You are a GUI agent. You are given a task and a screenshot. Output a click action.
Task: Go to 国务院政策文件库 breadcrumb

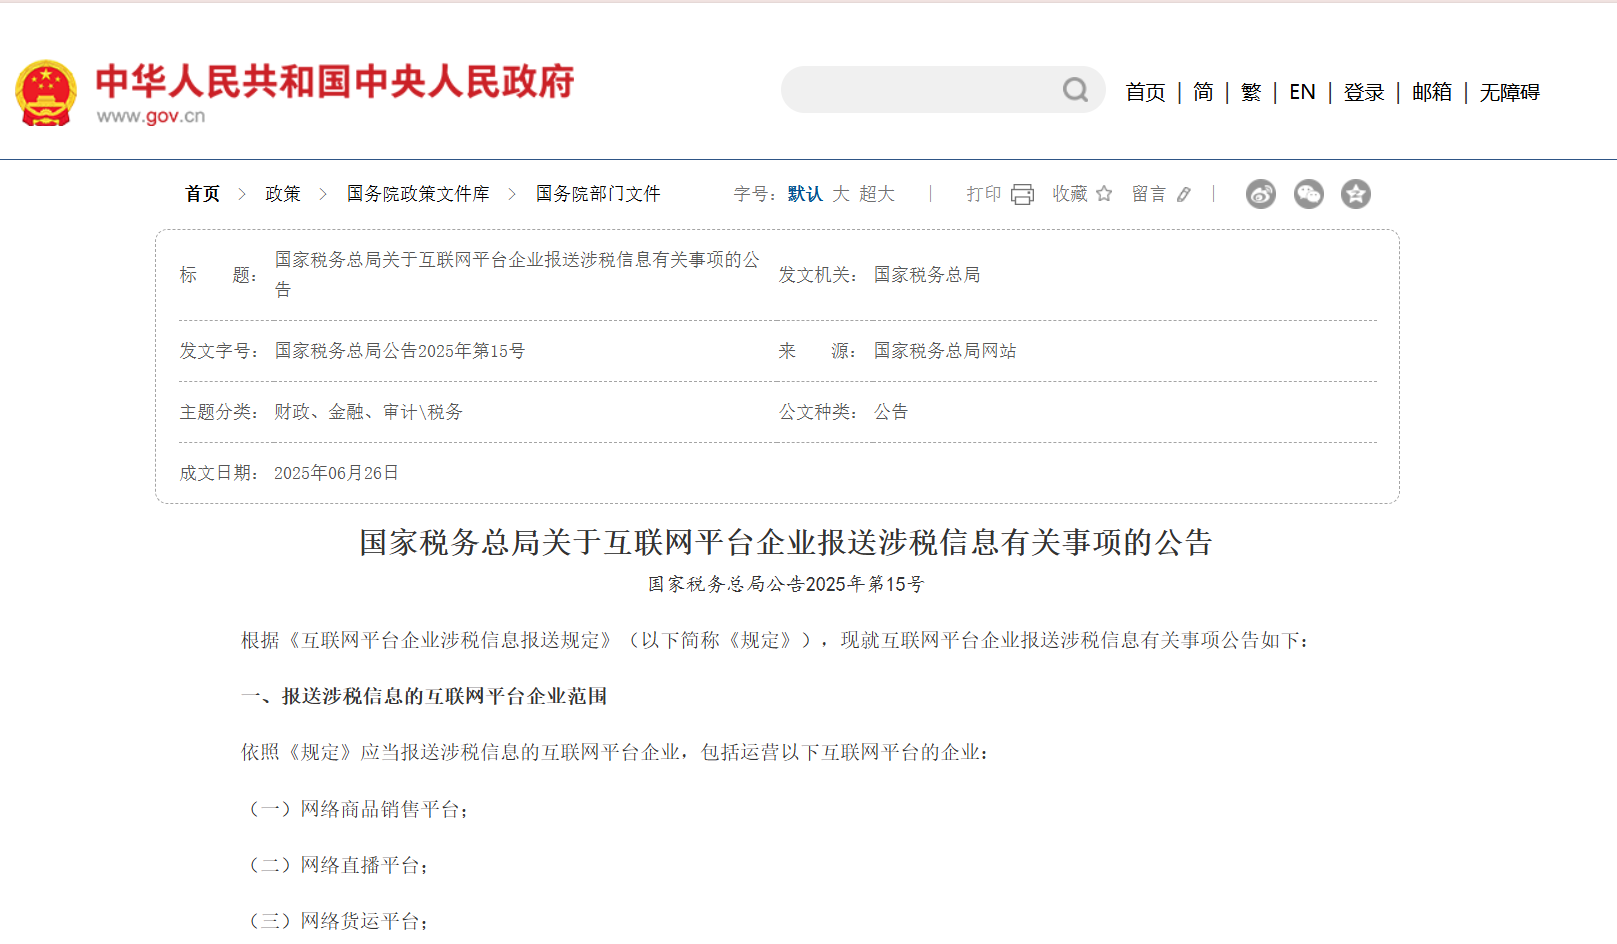(418, 194)
